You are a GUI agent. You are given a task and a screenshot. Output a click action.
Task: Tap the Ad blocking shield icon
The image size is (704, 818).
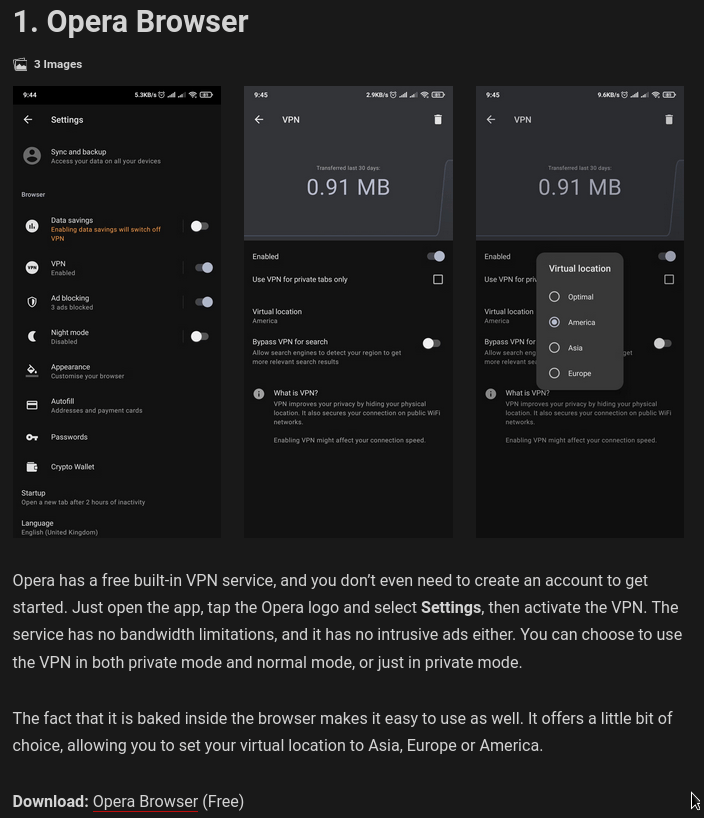coord(32,302)
